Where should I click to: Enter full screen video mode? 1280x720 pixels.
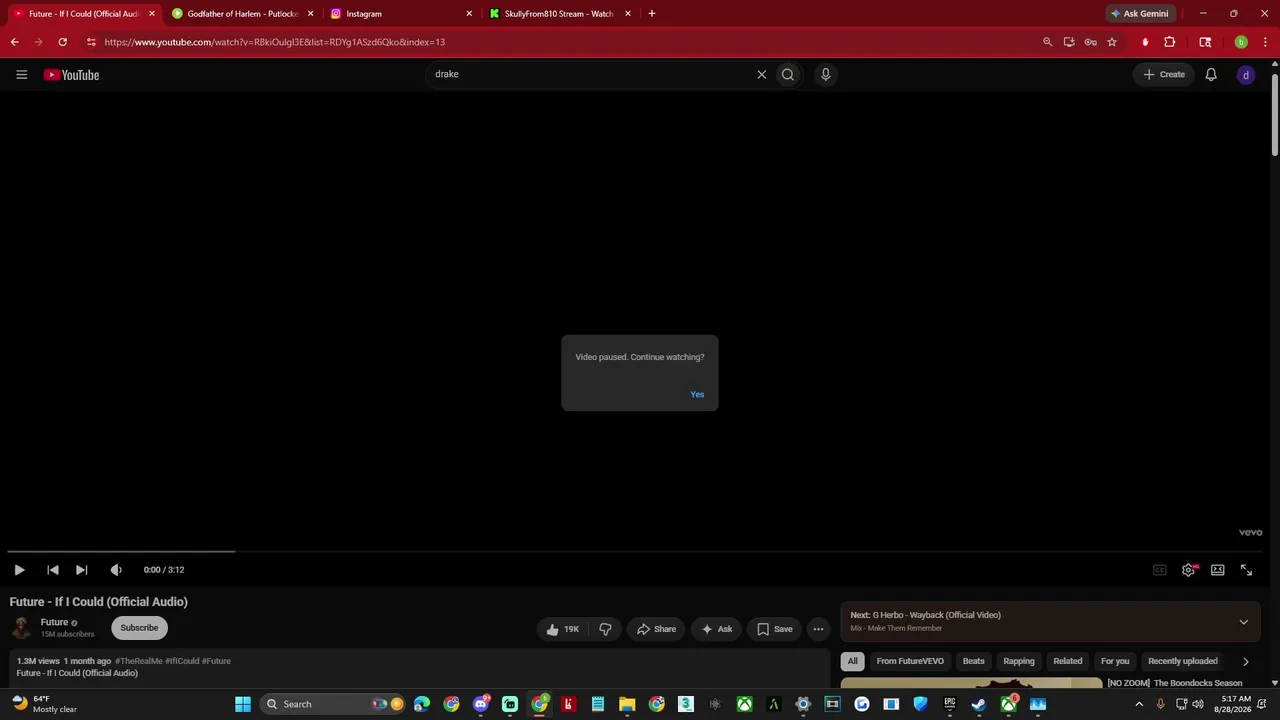1247,570
